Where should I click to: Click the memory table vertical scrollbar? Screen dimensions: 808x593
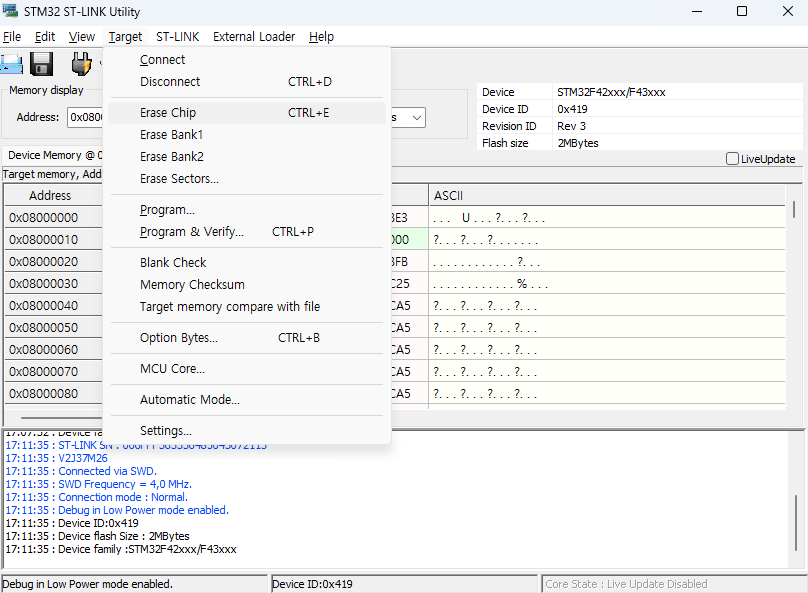794,209
